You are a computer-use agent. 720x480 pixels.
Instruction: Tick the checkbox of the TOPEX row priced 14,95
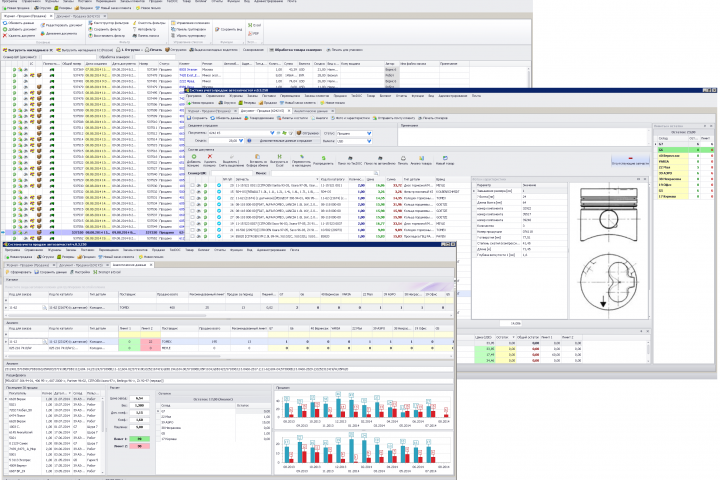pos(192,198)
